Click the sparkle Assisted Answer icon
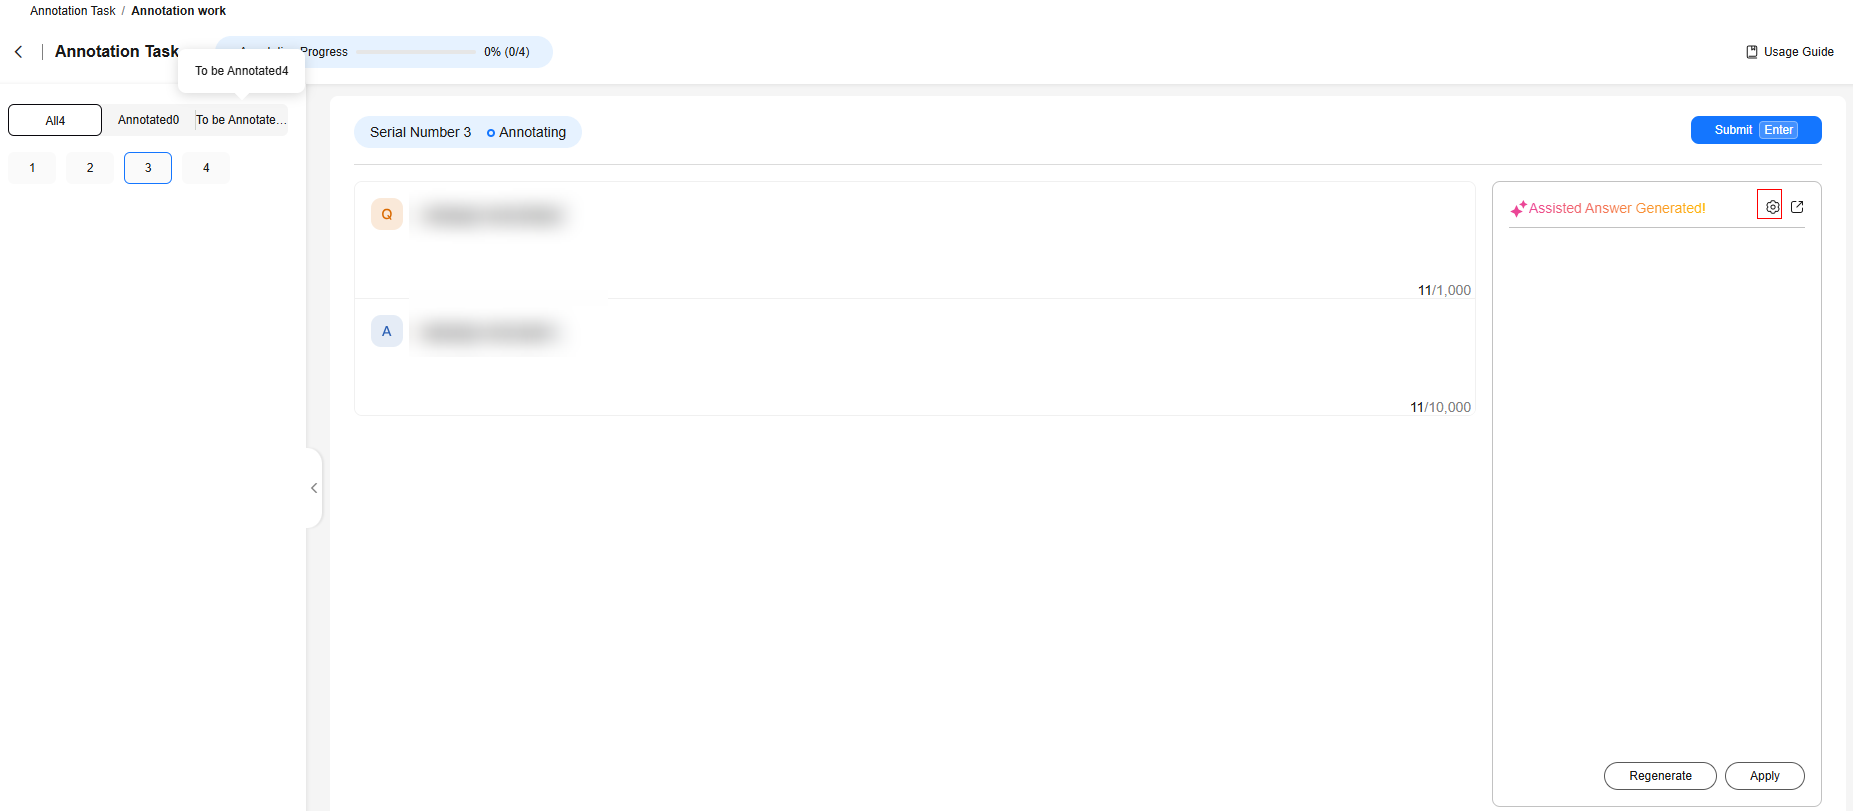Viewport: 1853px width, 811px height. (x=1518, y=209)
